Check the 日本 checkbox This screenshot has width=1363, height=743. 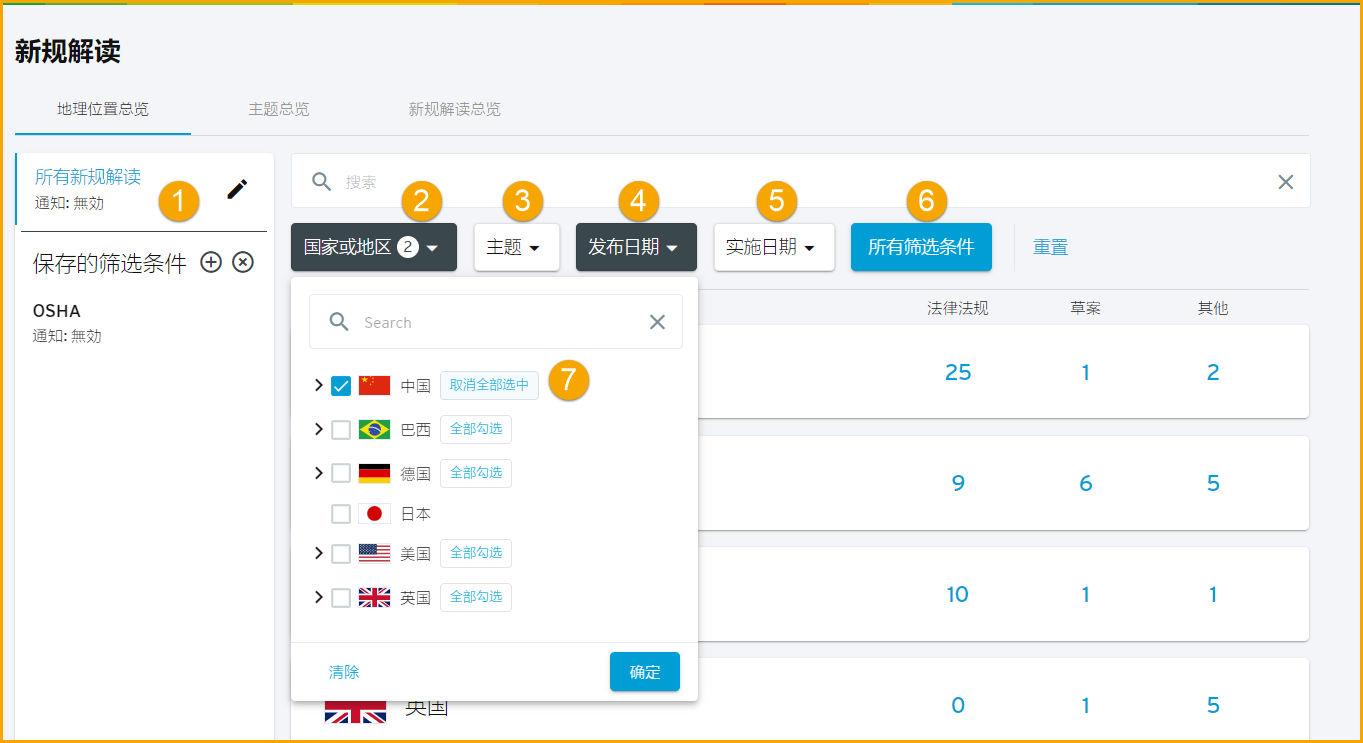click(341, 514)
